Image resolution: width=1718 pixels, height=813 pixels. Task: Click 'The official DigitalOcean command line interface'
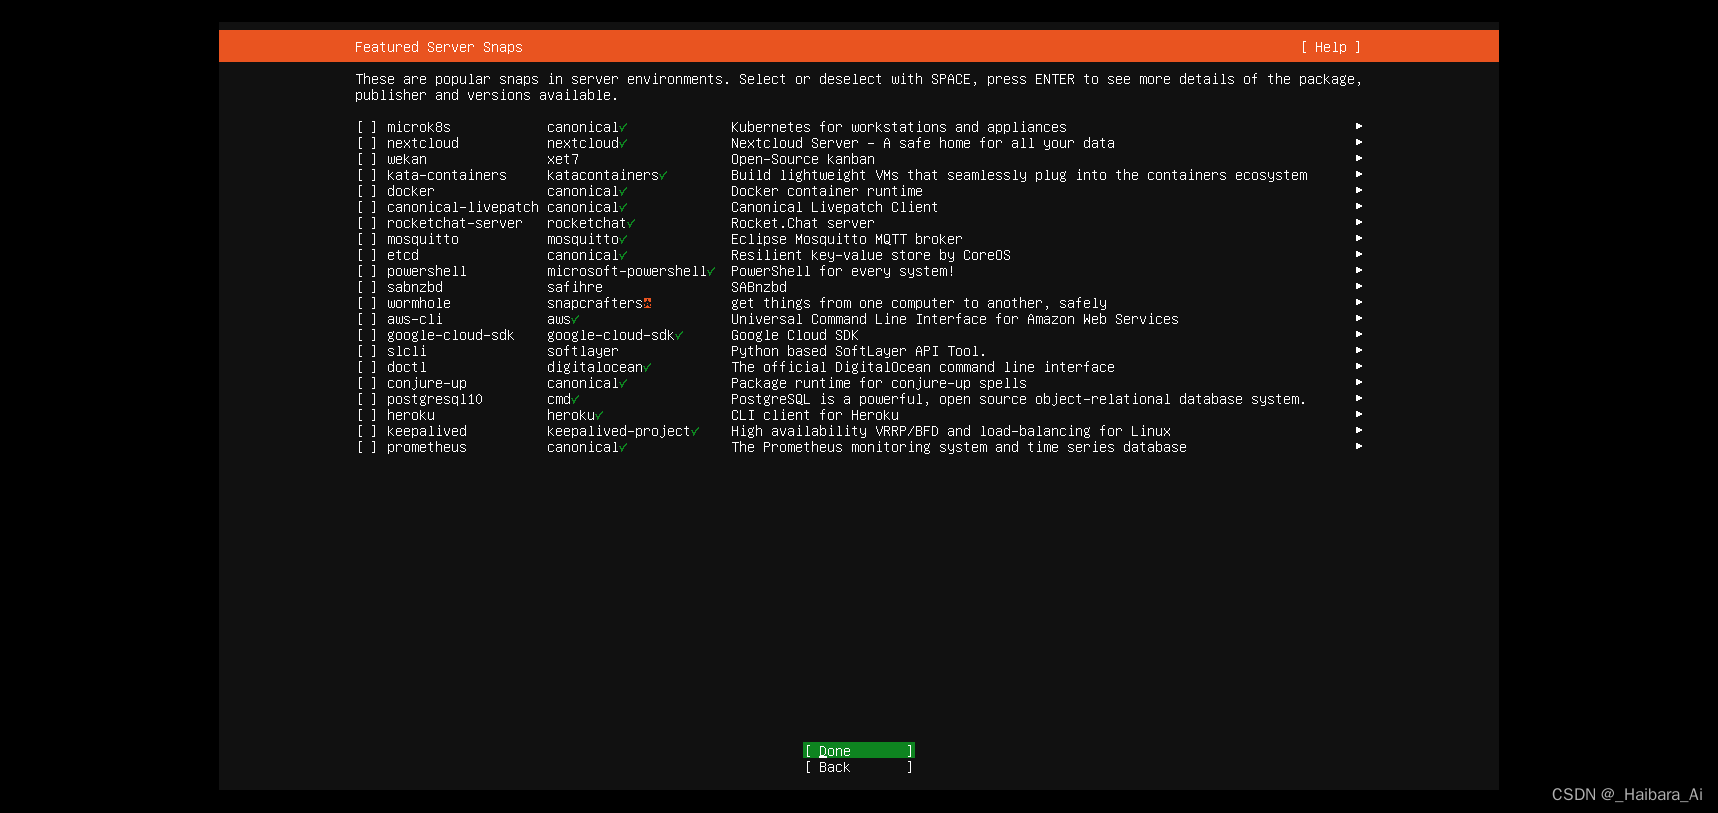point(923,367)
